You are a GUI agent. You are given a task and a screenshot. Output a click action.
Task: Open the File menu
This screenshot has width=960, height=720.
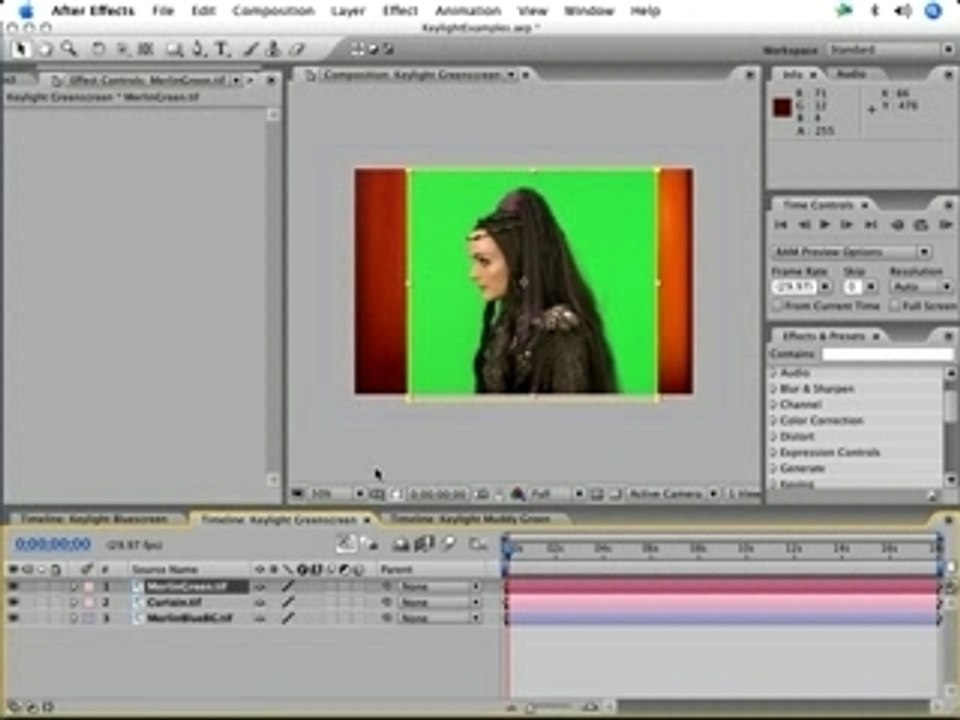coord(163,10)
